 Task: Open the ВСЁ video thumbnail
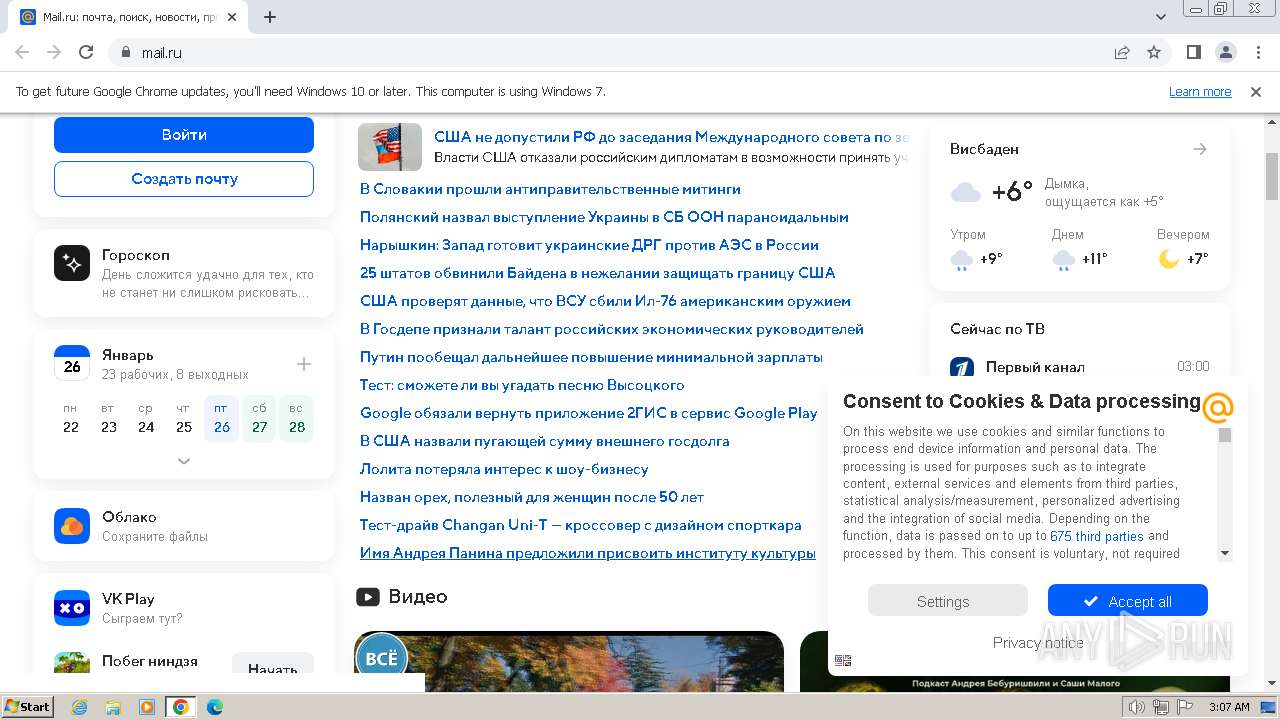tap(569, 661)
